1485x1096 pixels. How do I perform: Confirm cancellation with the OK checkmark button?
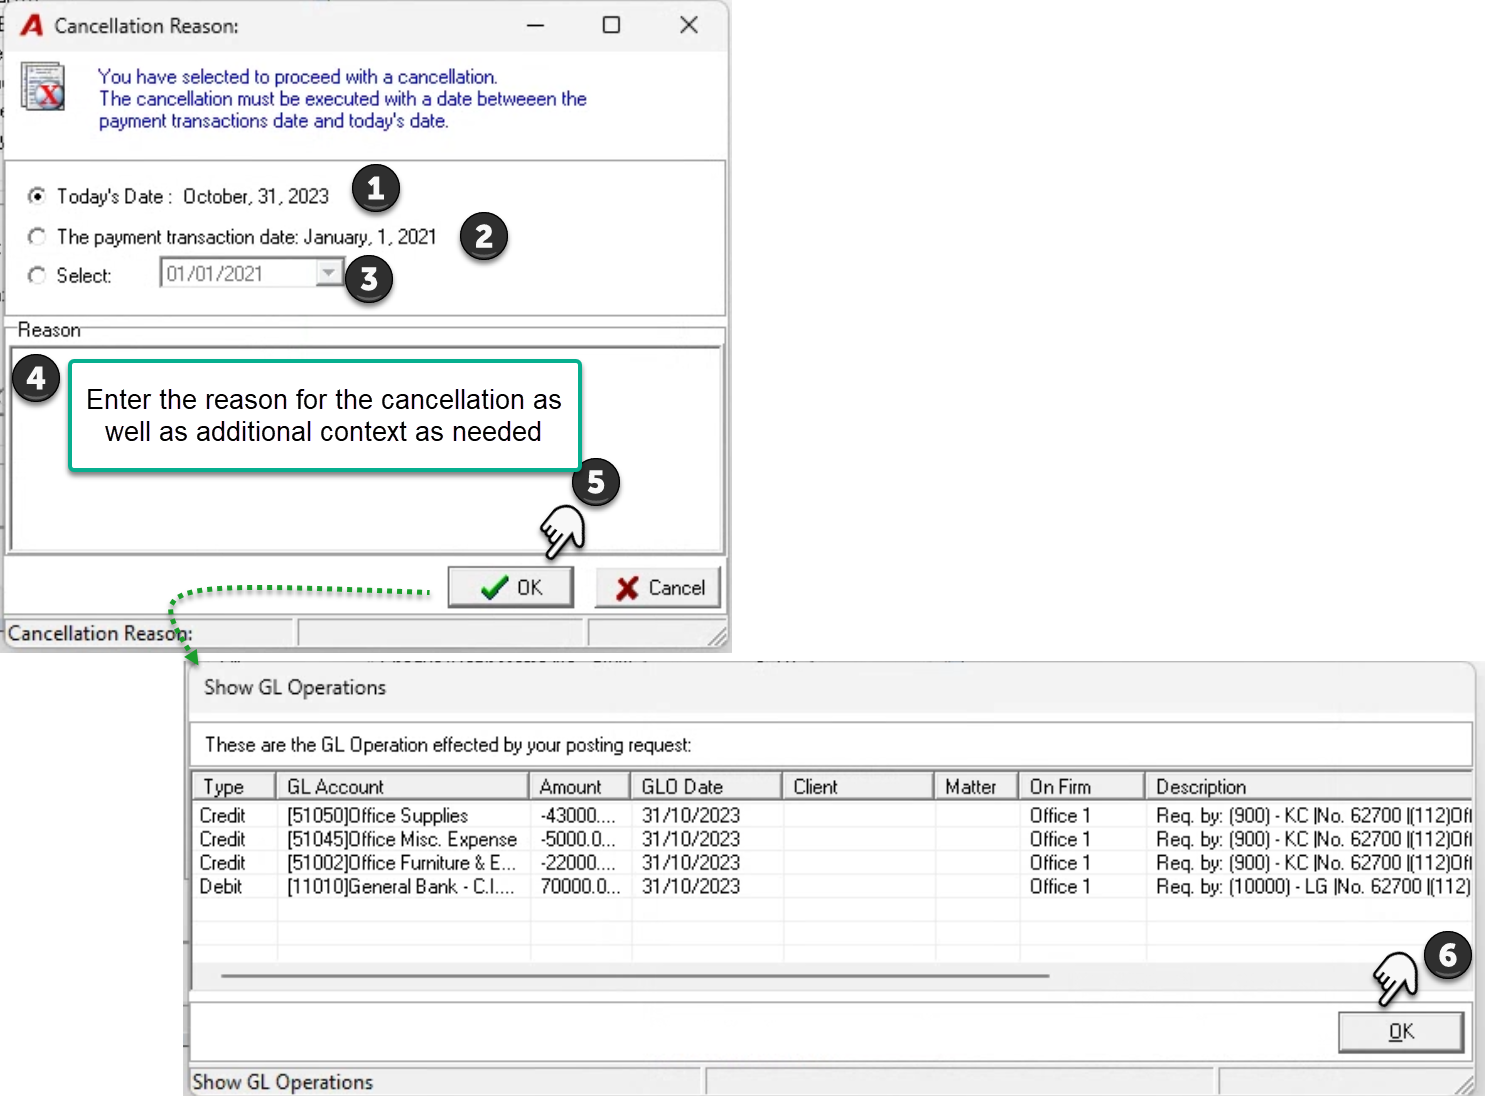511,588
